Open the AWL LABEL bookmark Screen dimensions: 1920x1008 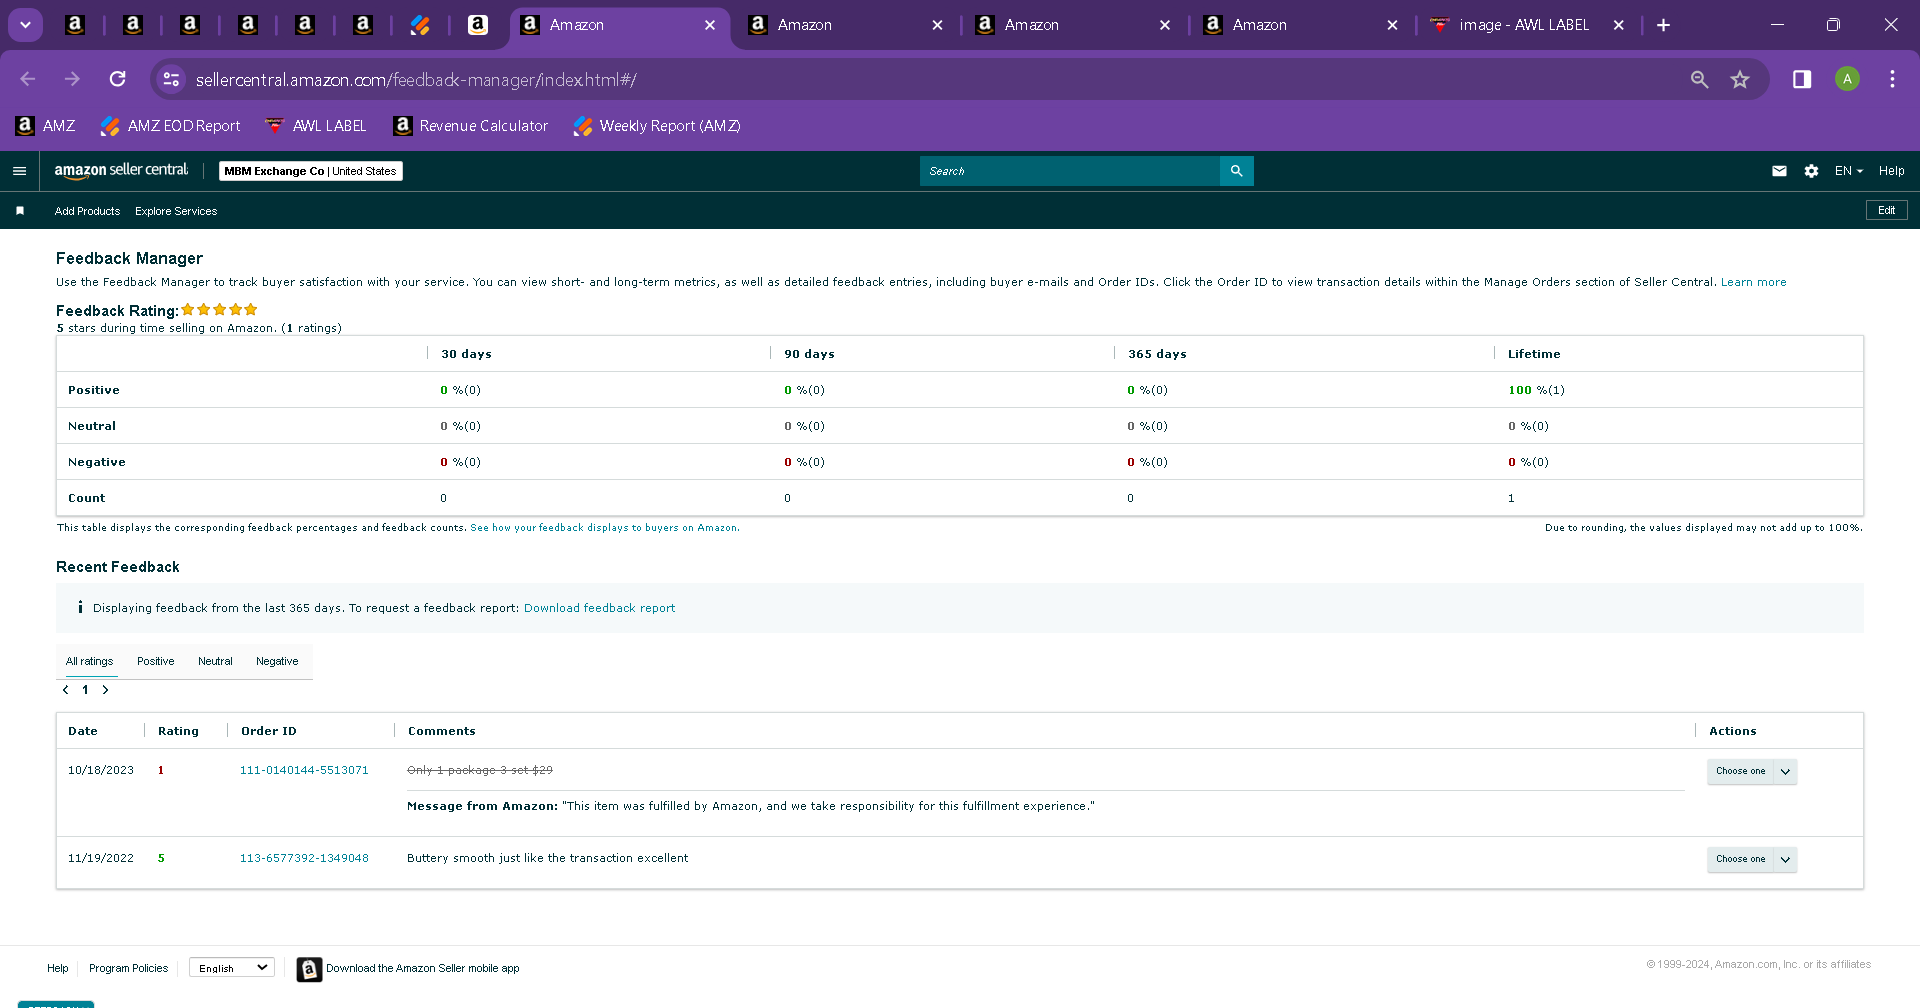[x=316, y=126]
